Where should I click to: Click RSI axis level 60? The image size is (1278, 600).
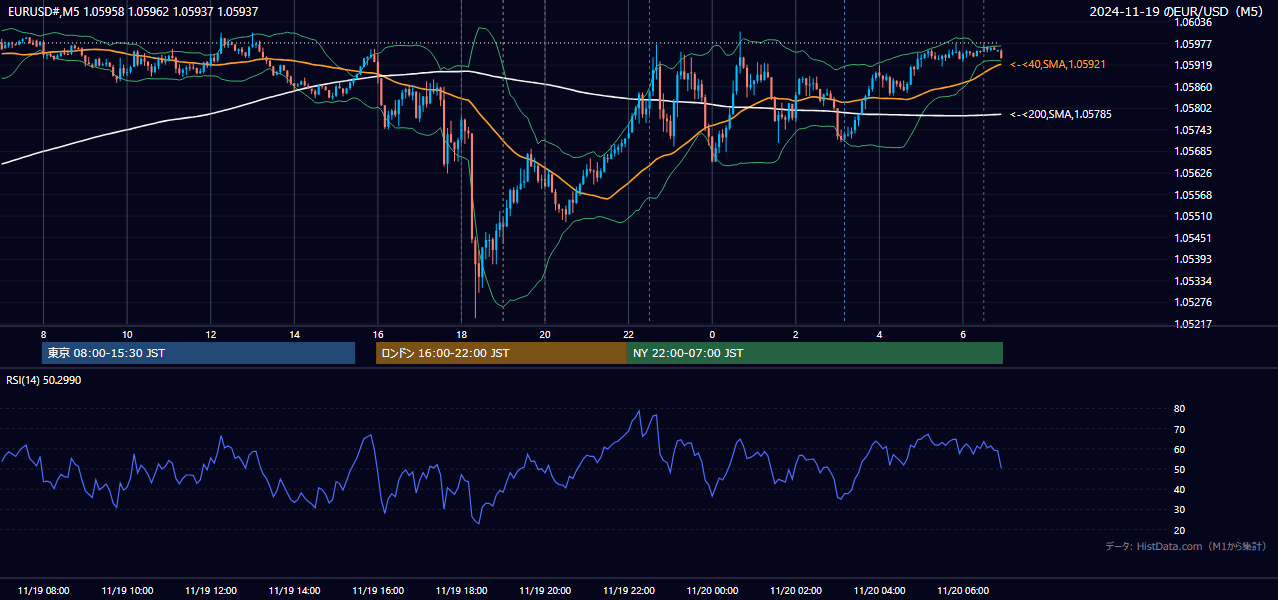click(1179, 449)
